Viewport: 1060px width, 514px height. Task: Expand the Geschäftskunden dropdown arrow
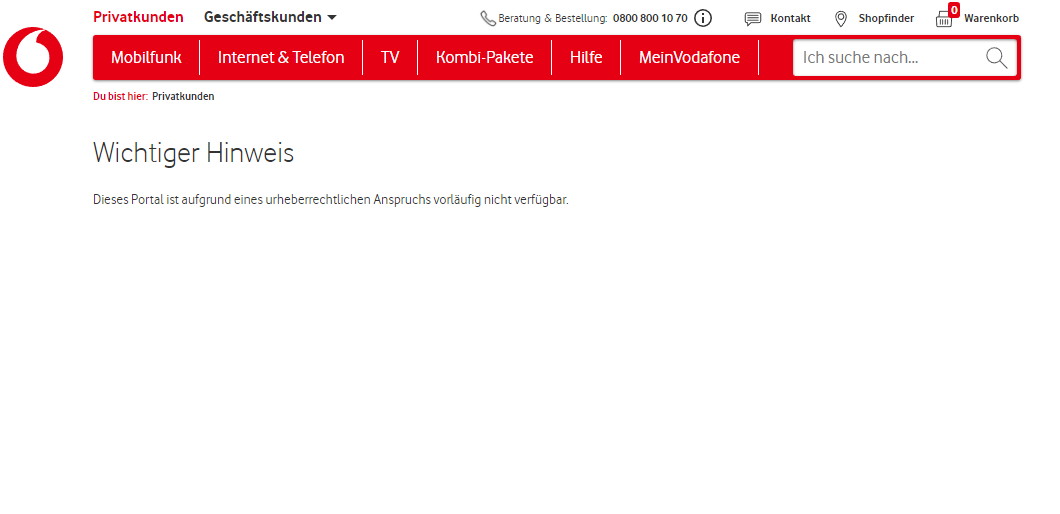331,18
